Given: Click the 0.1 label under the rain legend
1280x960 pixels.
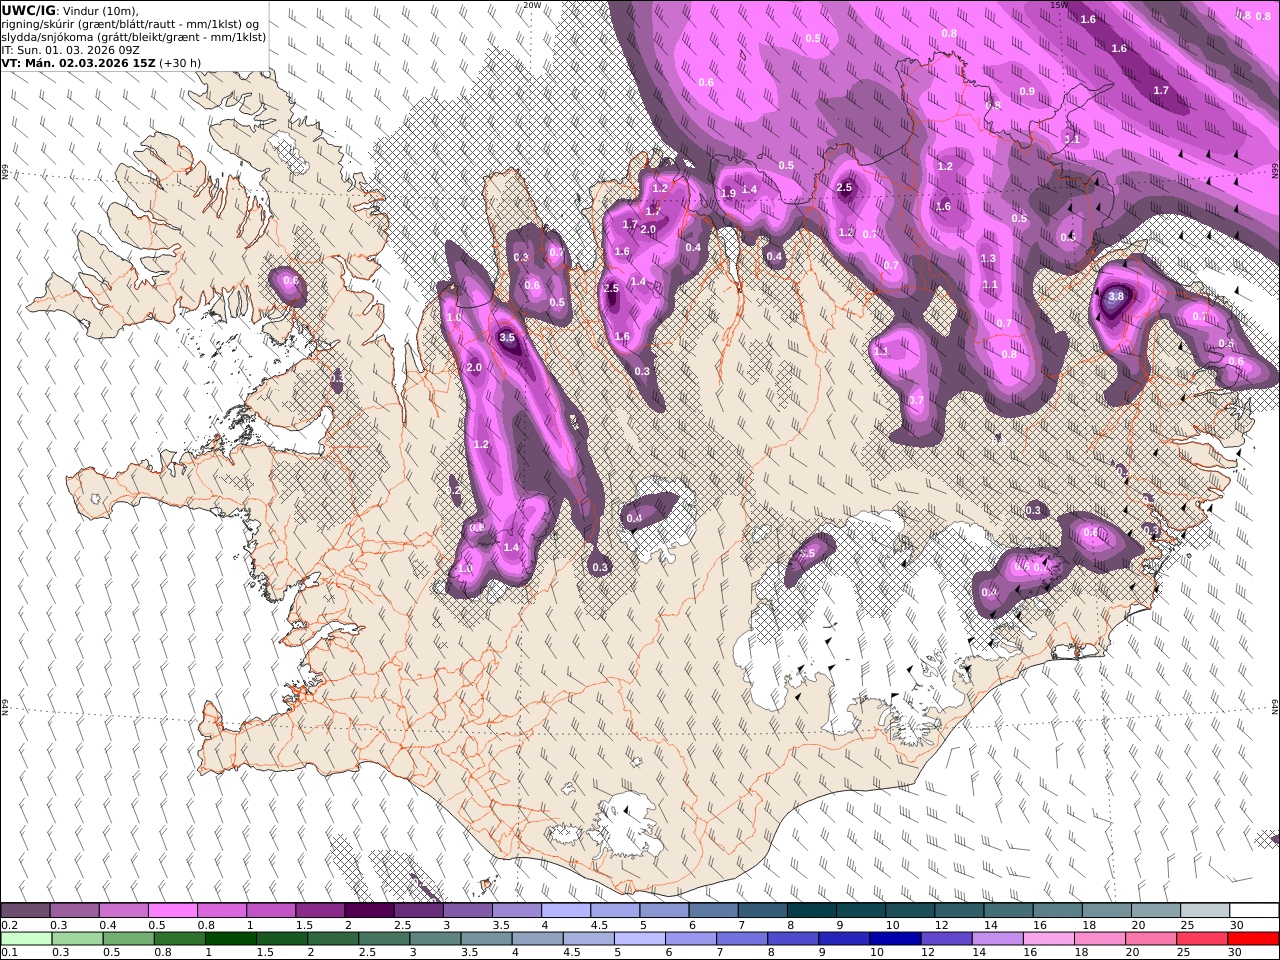Looking at the screenshot, I should 8,952.
